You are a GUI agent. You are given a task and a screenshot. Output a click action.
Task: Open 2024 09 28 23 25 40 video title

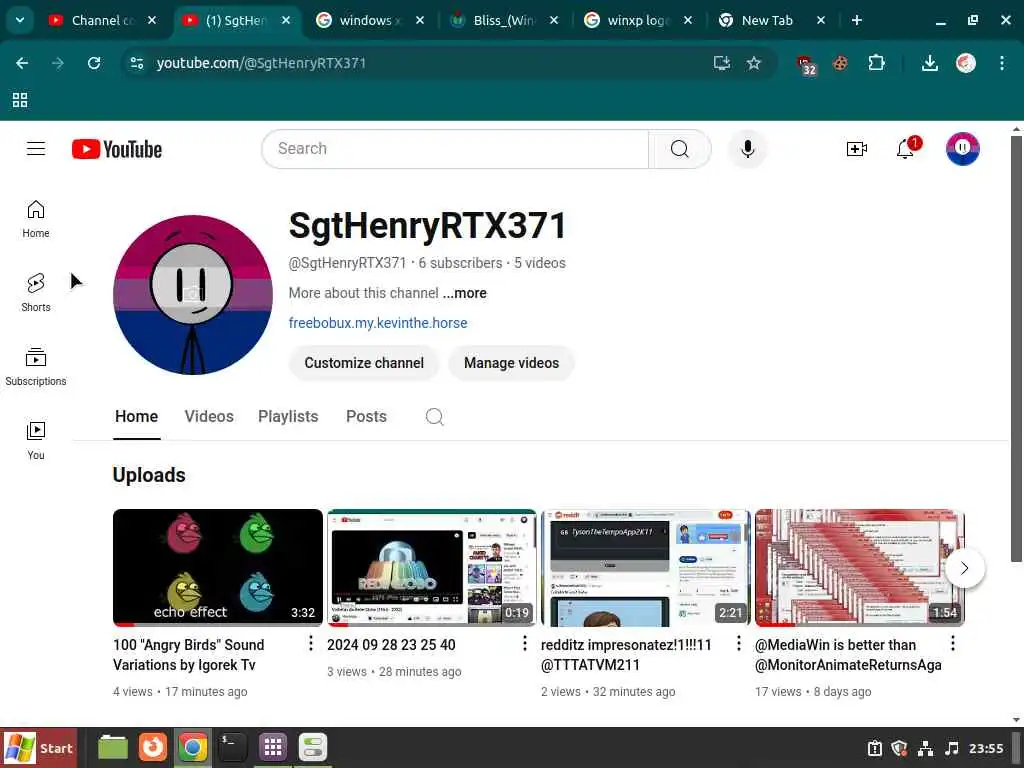coord(391,645)
